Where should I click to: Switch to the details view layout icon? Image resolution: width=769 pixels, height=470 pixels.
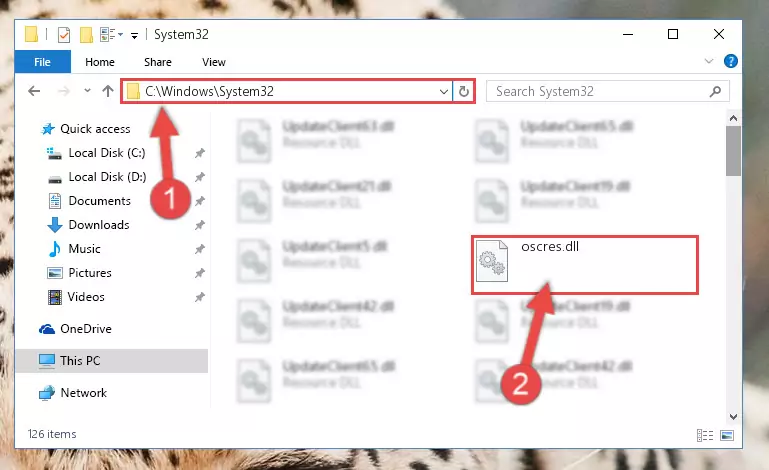[x=705, y=435]
